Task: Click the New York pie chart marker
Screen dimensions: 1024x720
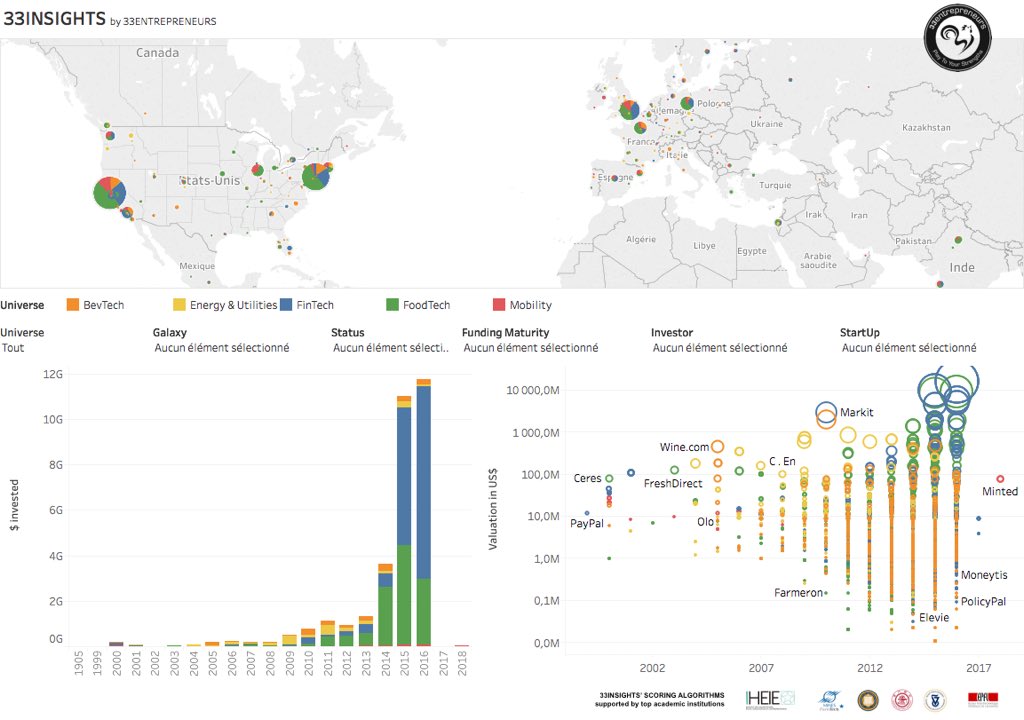Action: click(315, 176)
